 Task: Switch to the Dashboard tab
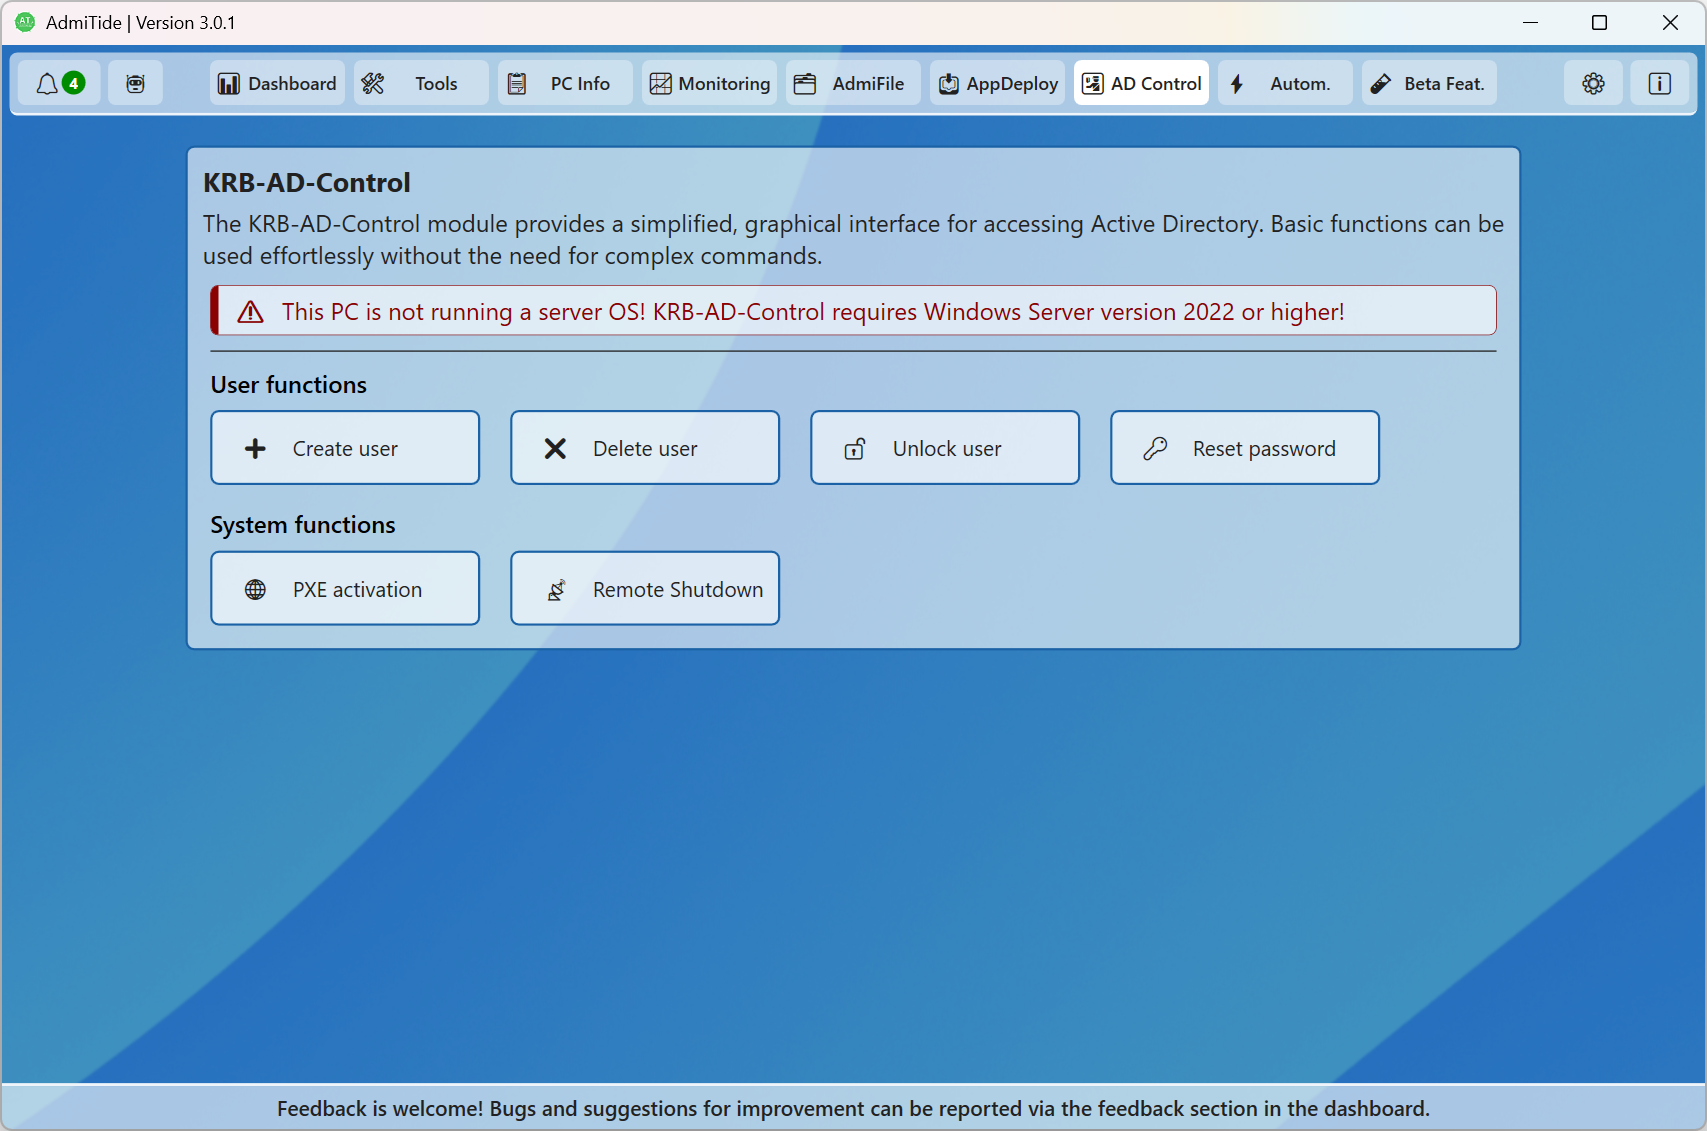(x=278, y=84)
